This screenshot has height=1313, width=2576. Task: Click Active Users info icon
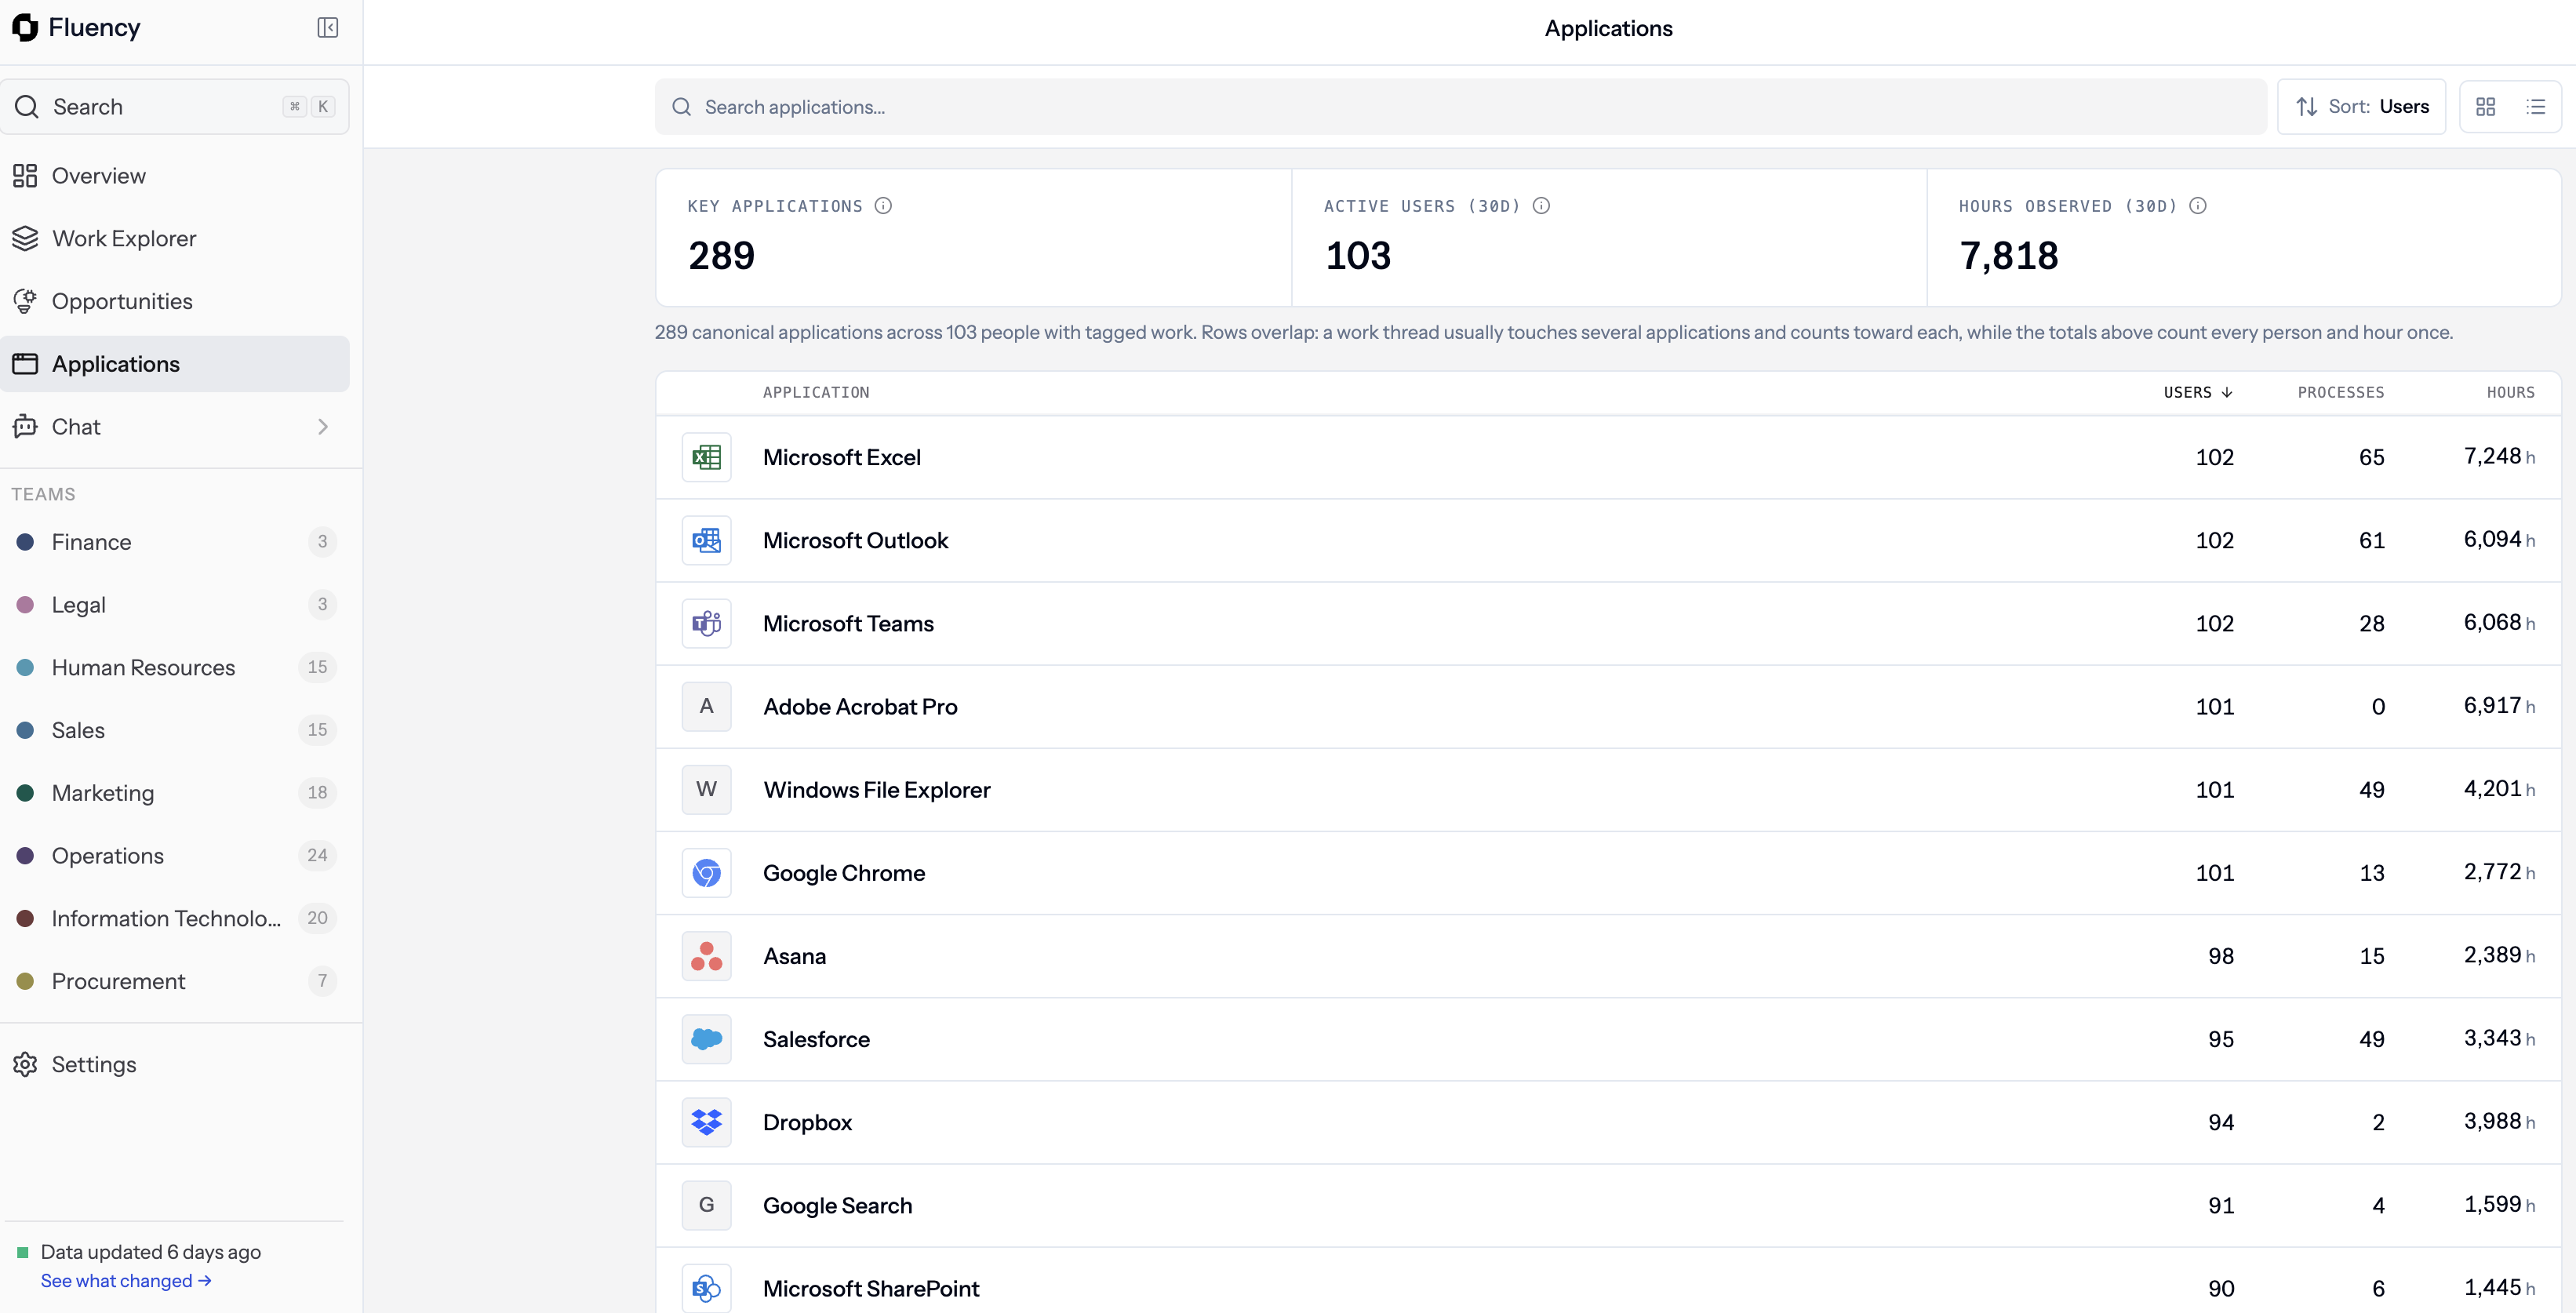pyautogui.click(x=1541, y=206)
